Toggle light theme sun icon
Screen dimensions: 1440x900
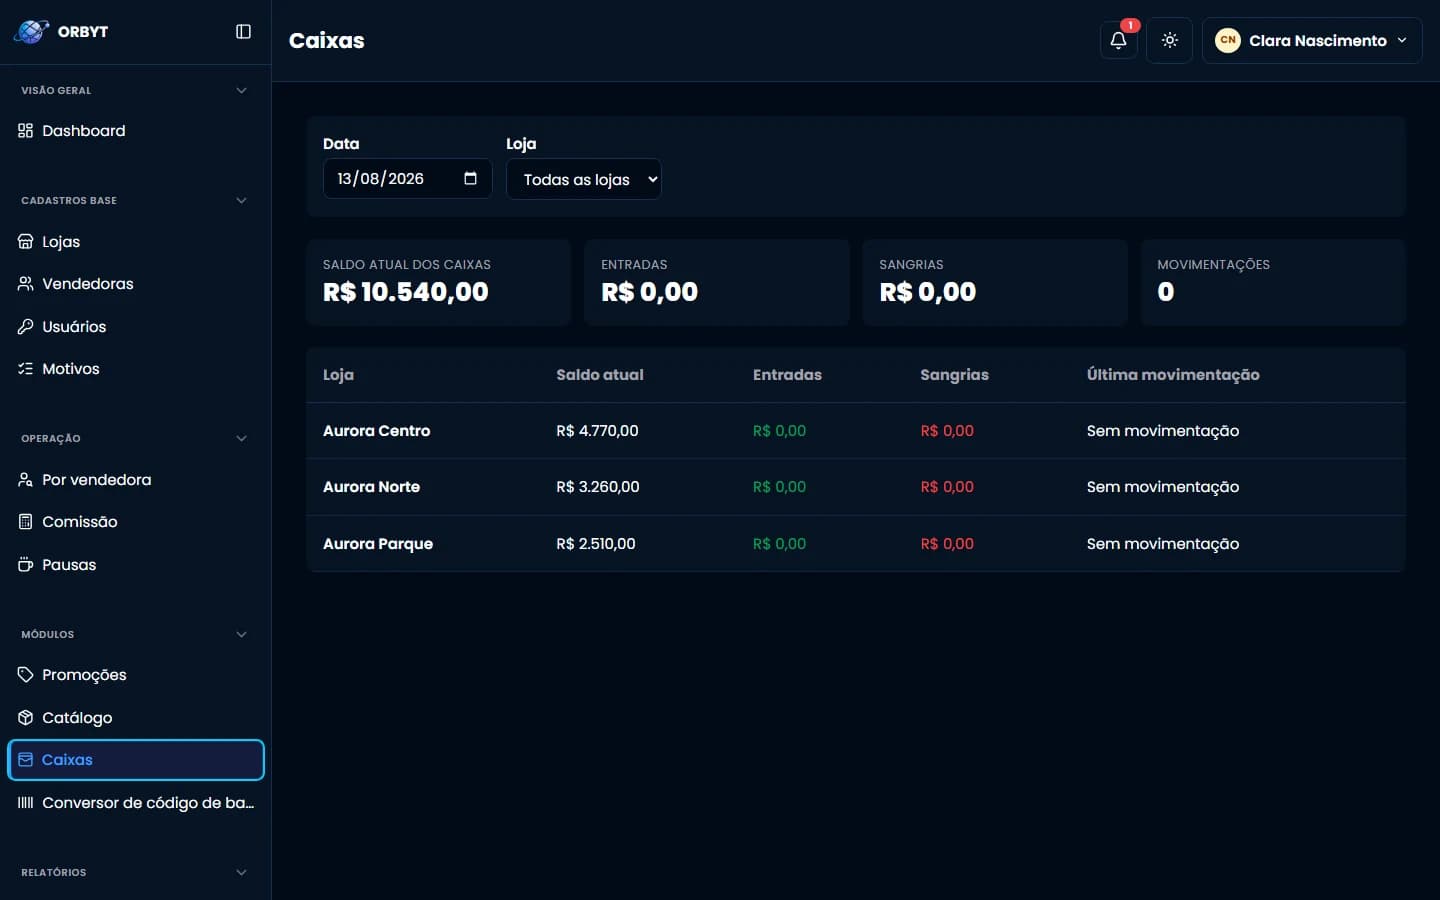click(1169, 41)
